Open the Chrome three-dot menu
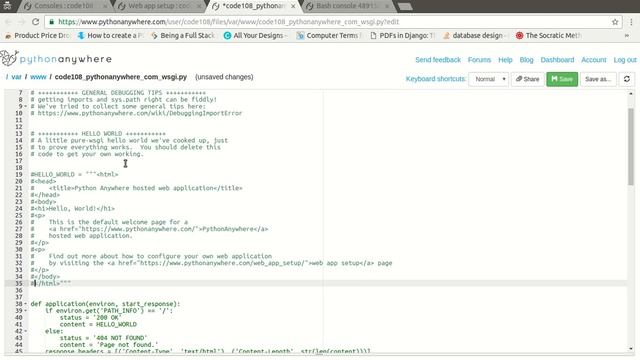 pos(631,22)
